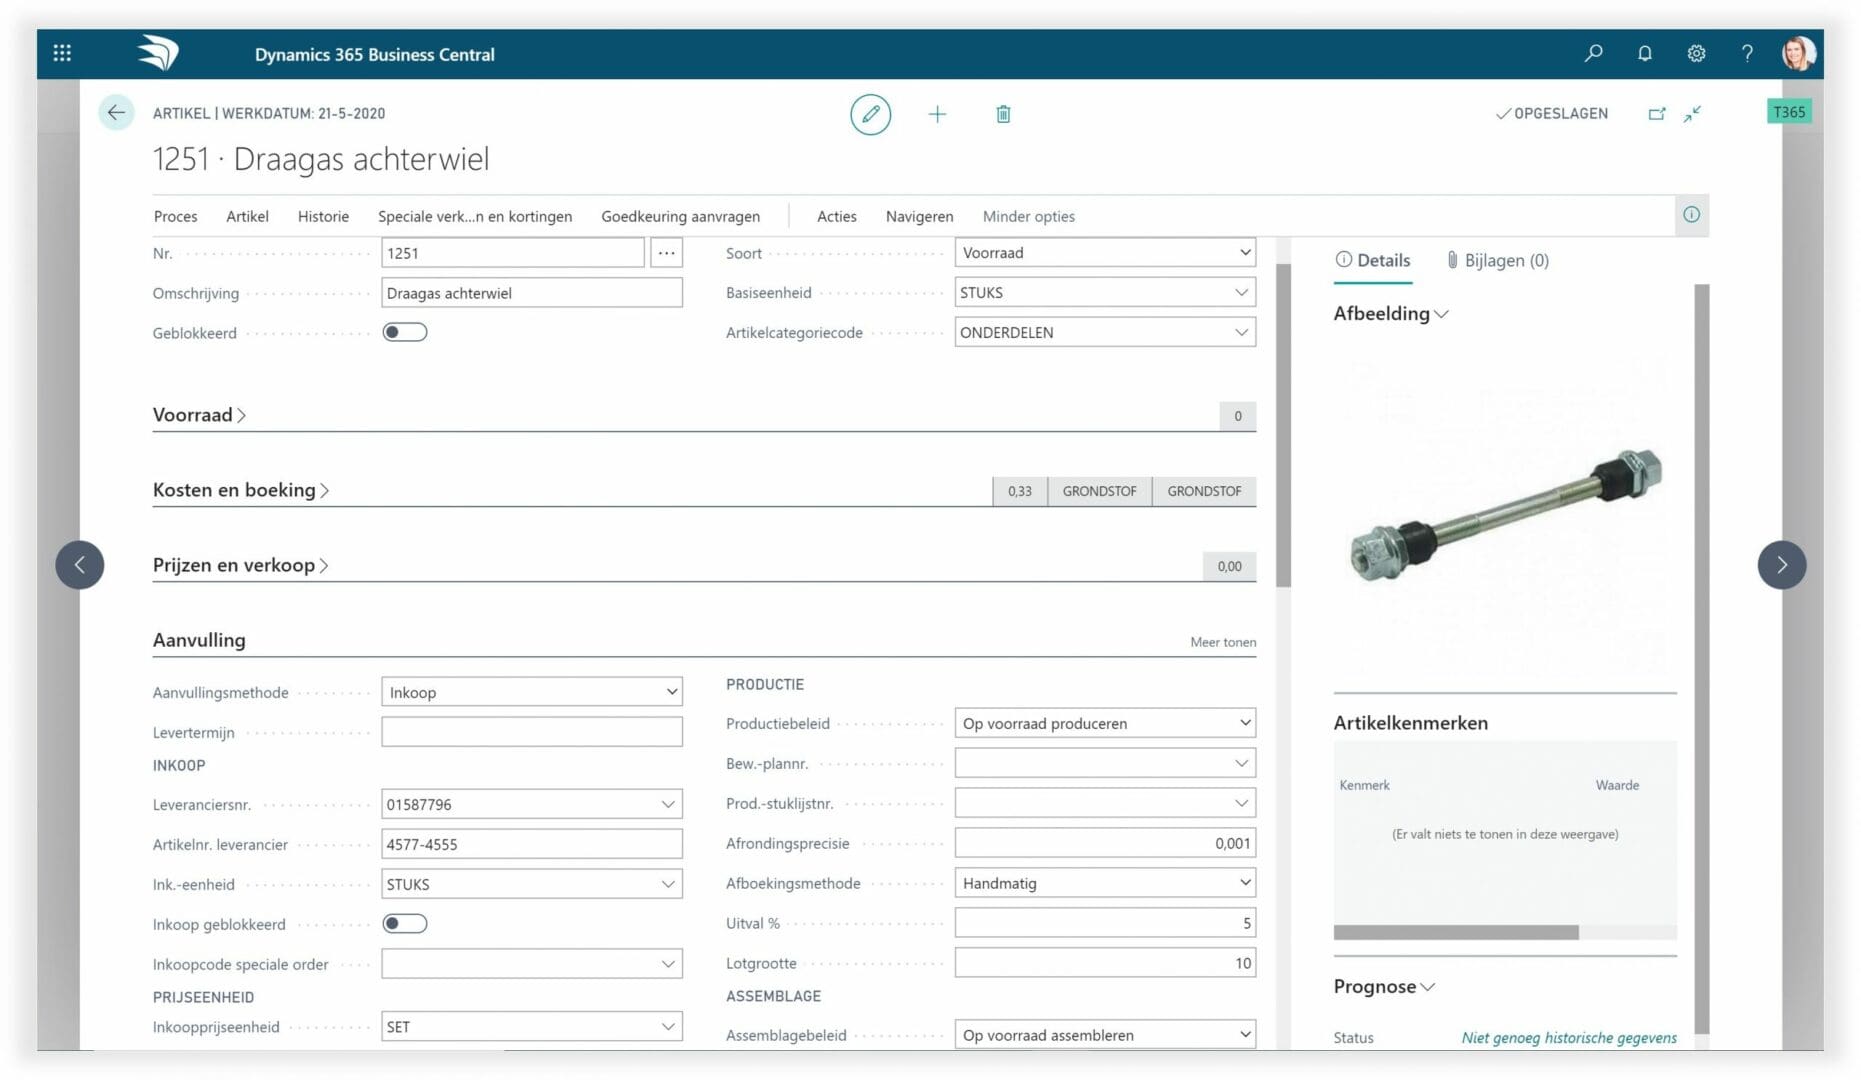Click the Uitval % field
The image size is (1861, 1080).
click(1105, 923)
